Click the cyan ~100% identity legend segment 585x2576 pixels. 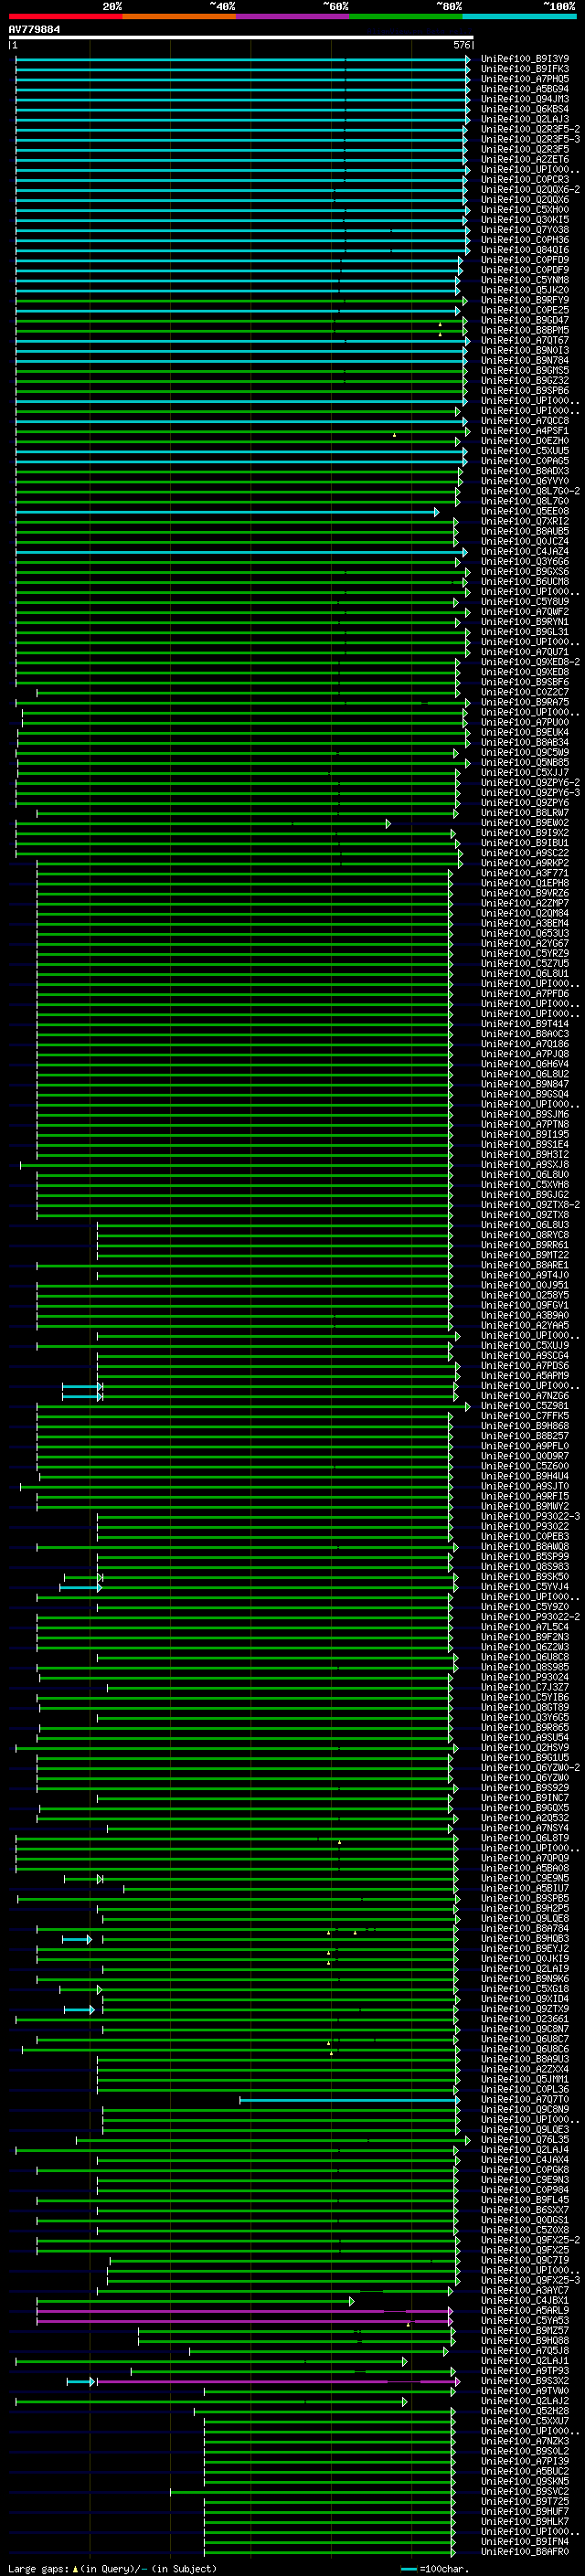click(x=519, y=16)
